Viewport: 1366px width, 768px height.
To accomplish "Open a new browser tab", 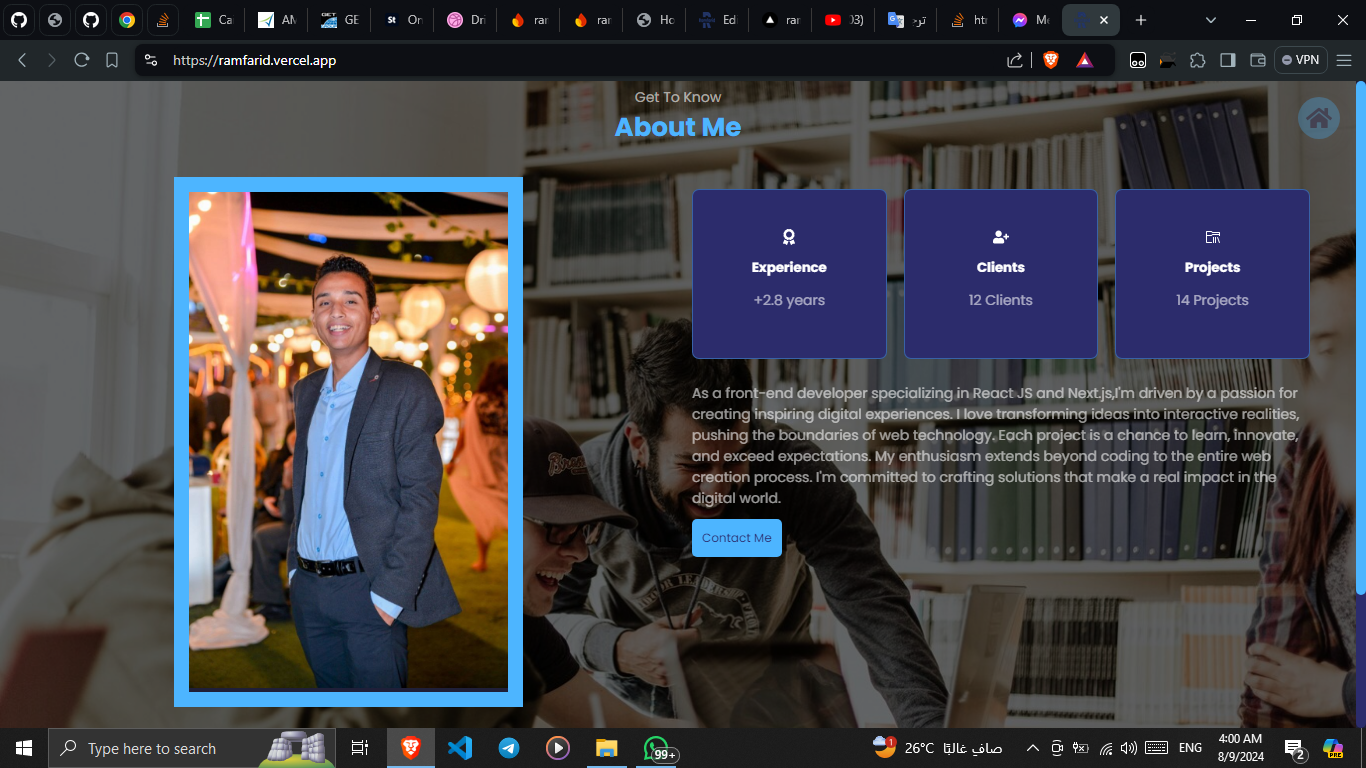I will 1141,20.
